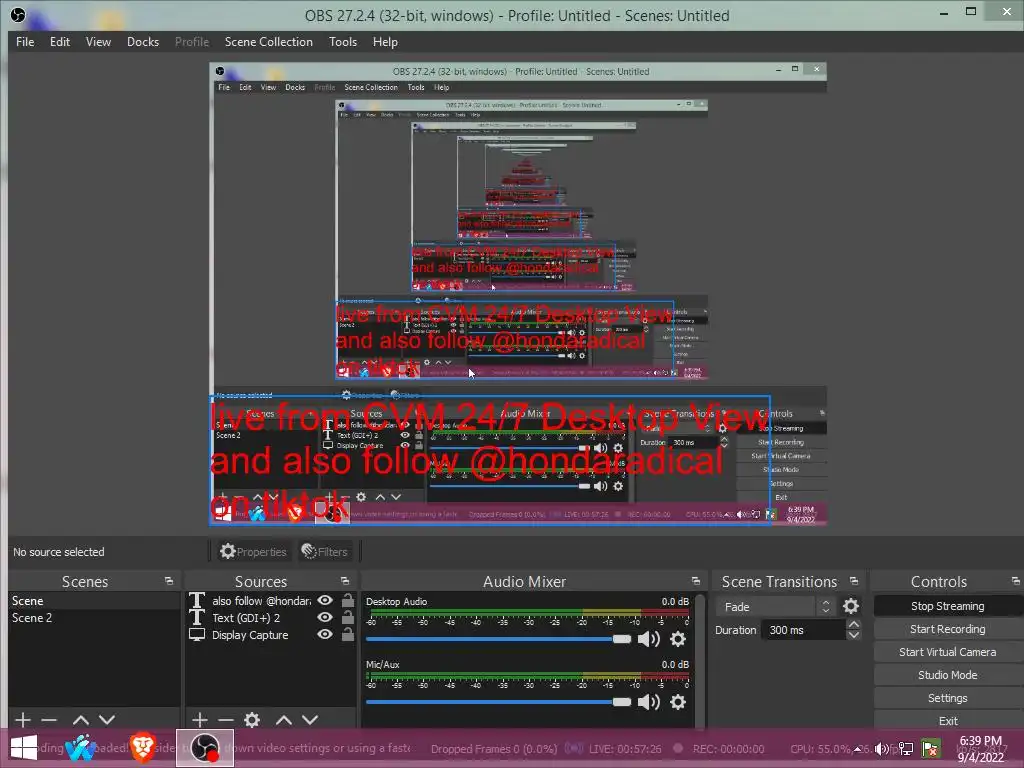Decrease transition duration with down arrow
1024x768 pixels.
tap(854, 635)
